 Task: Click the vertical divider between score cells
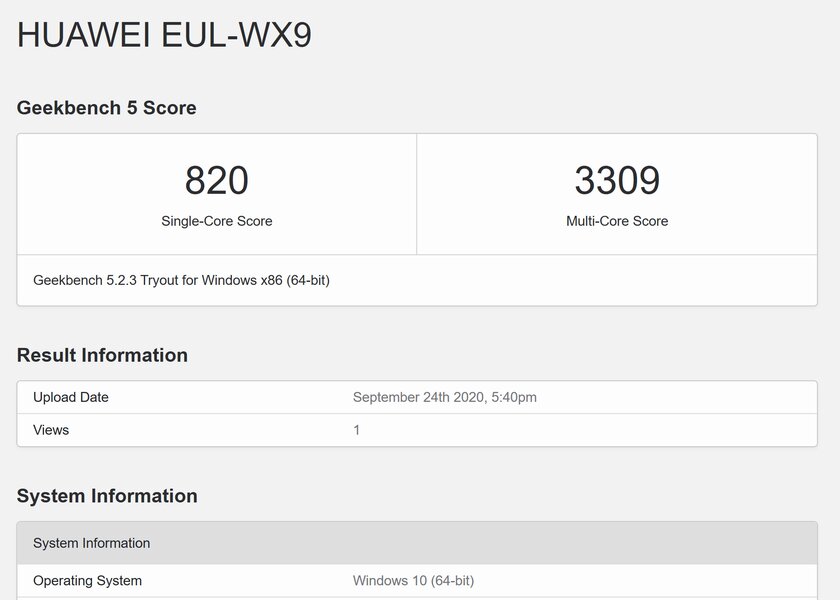[x=416, y=194]
